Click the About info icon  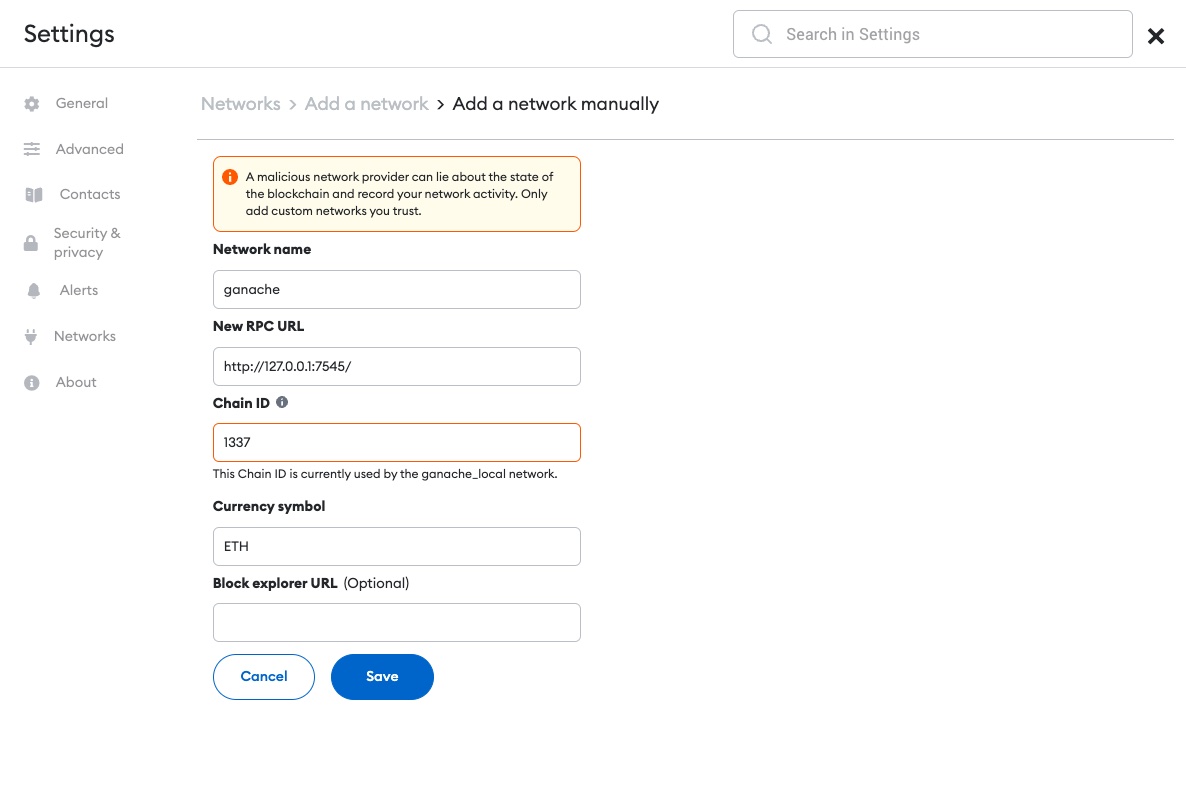tap(32, 383)
